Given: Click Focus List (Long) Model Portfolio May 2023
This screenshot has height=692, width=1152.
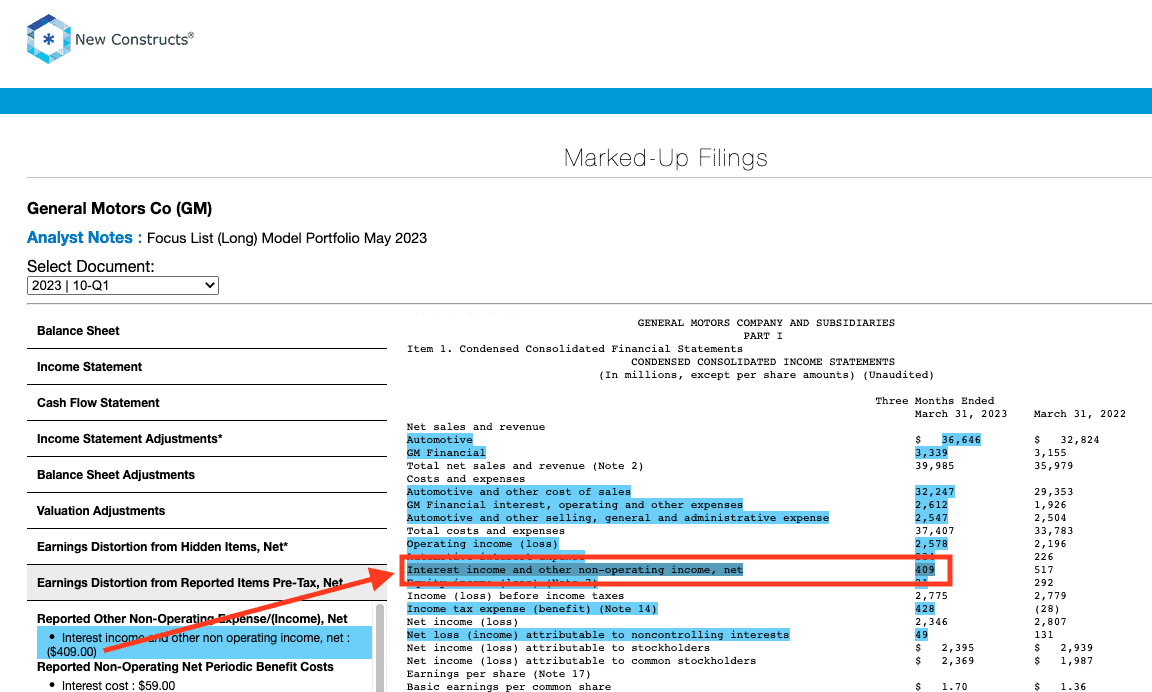Looking at the screenshot, I should coord(287,238).
